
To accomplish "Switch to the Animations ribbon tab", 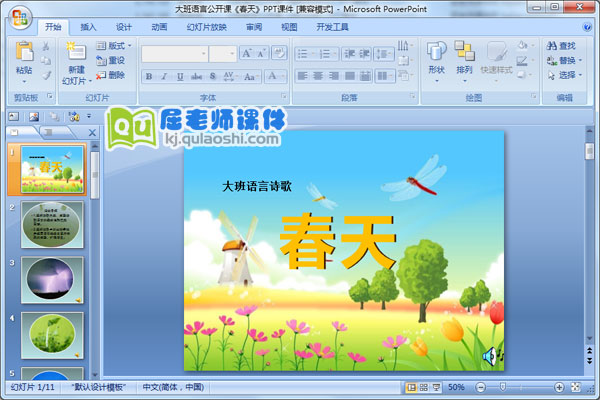I will coord(159,27).
